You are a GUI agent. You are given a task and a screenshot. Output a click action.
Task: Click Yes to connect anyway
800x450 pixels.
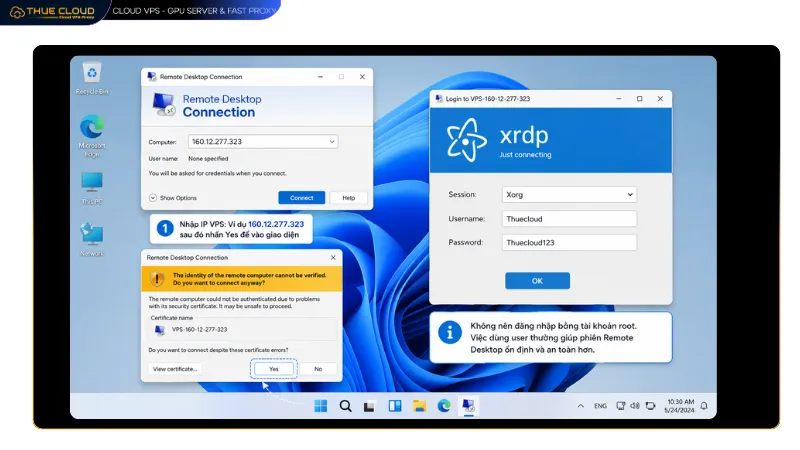pos(274,369)
